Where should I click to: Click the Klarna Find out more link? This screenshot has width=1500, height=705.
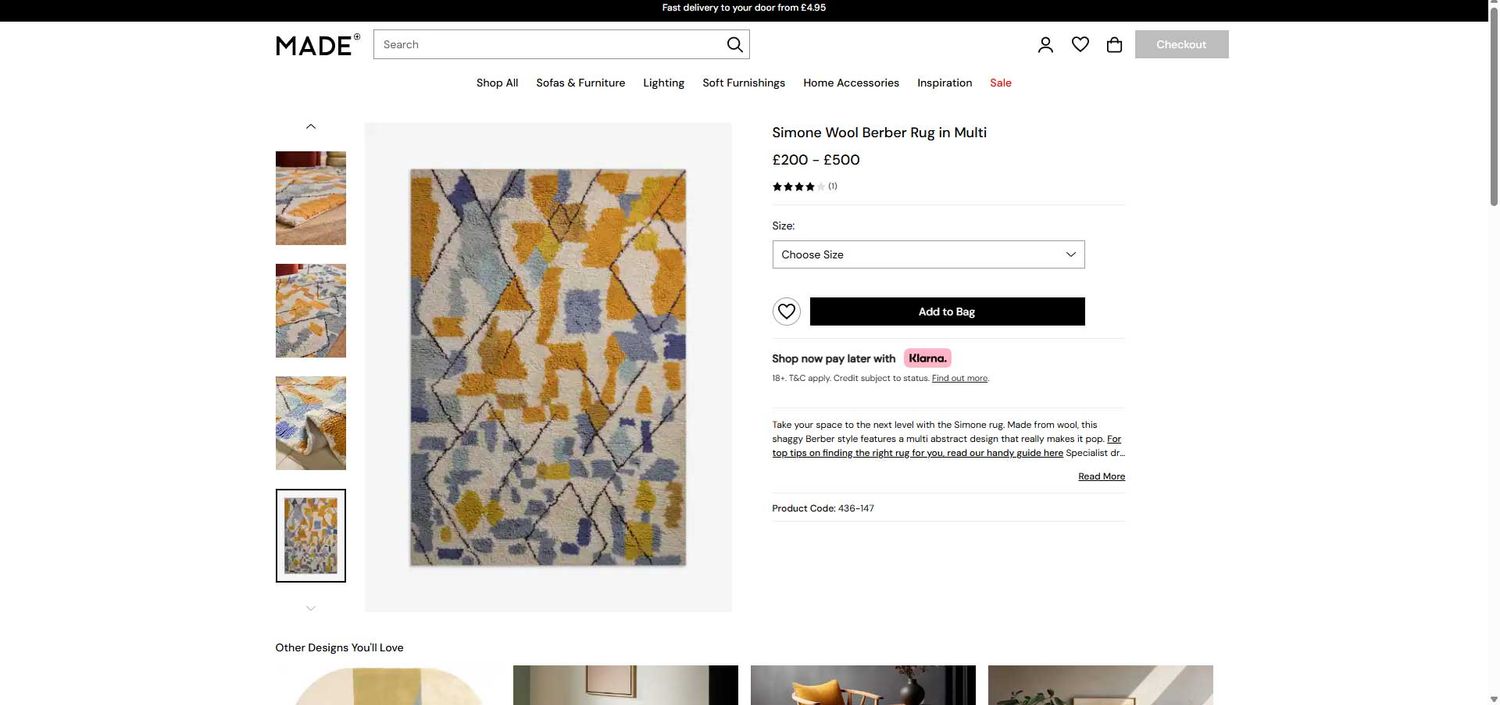(960, 378)
